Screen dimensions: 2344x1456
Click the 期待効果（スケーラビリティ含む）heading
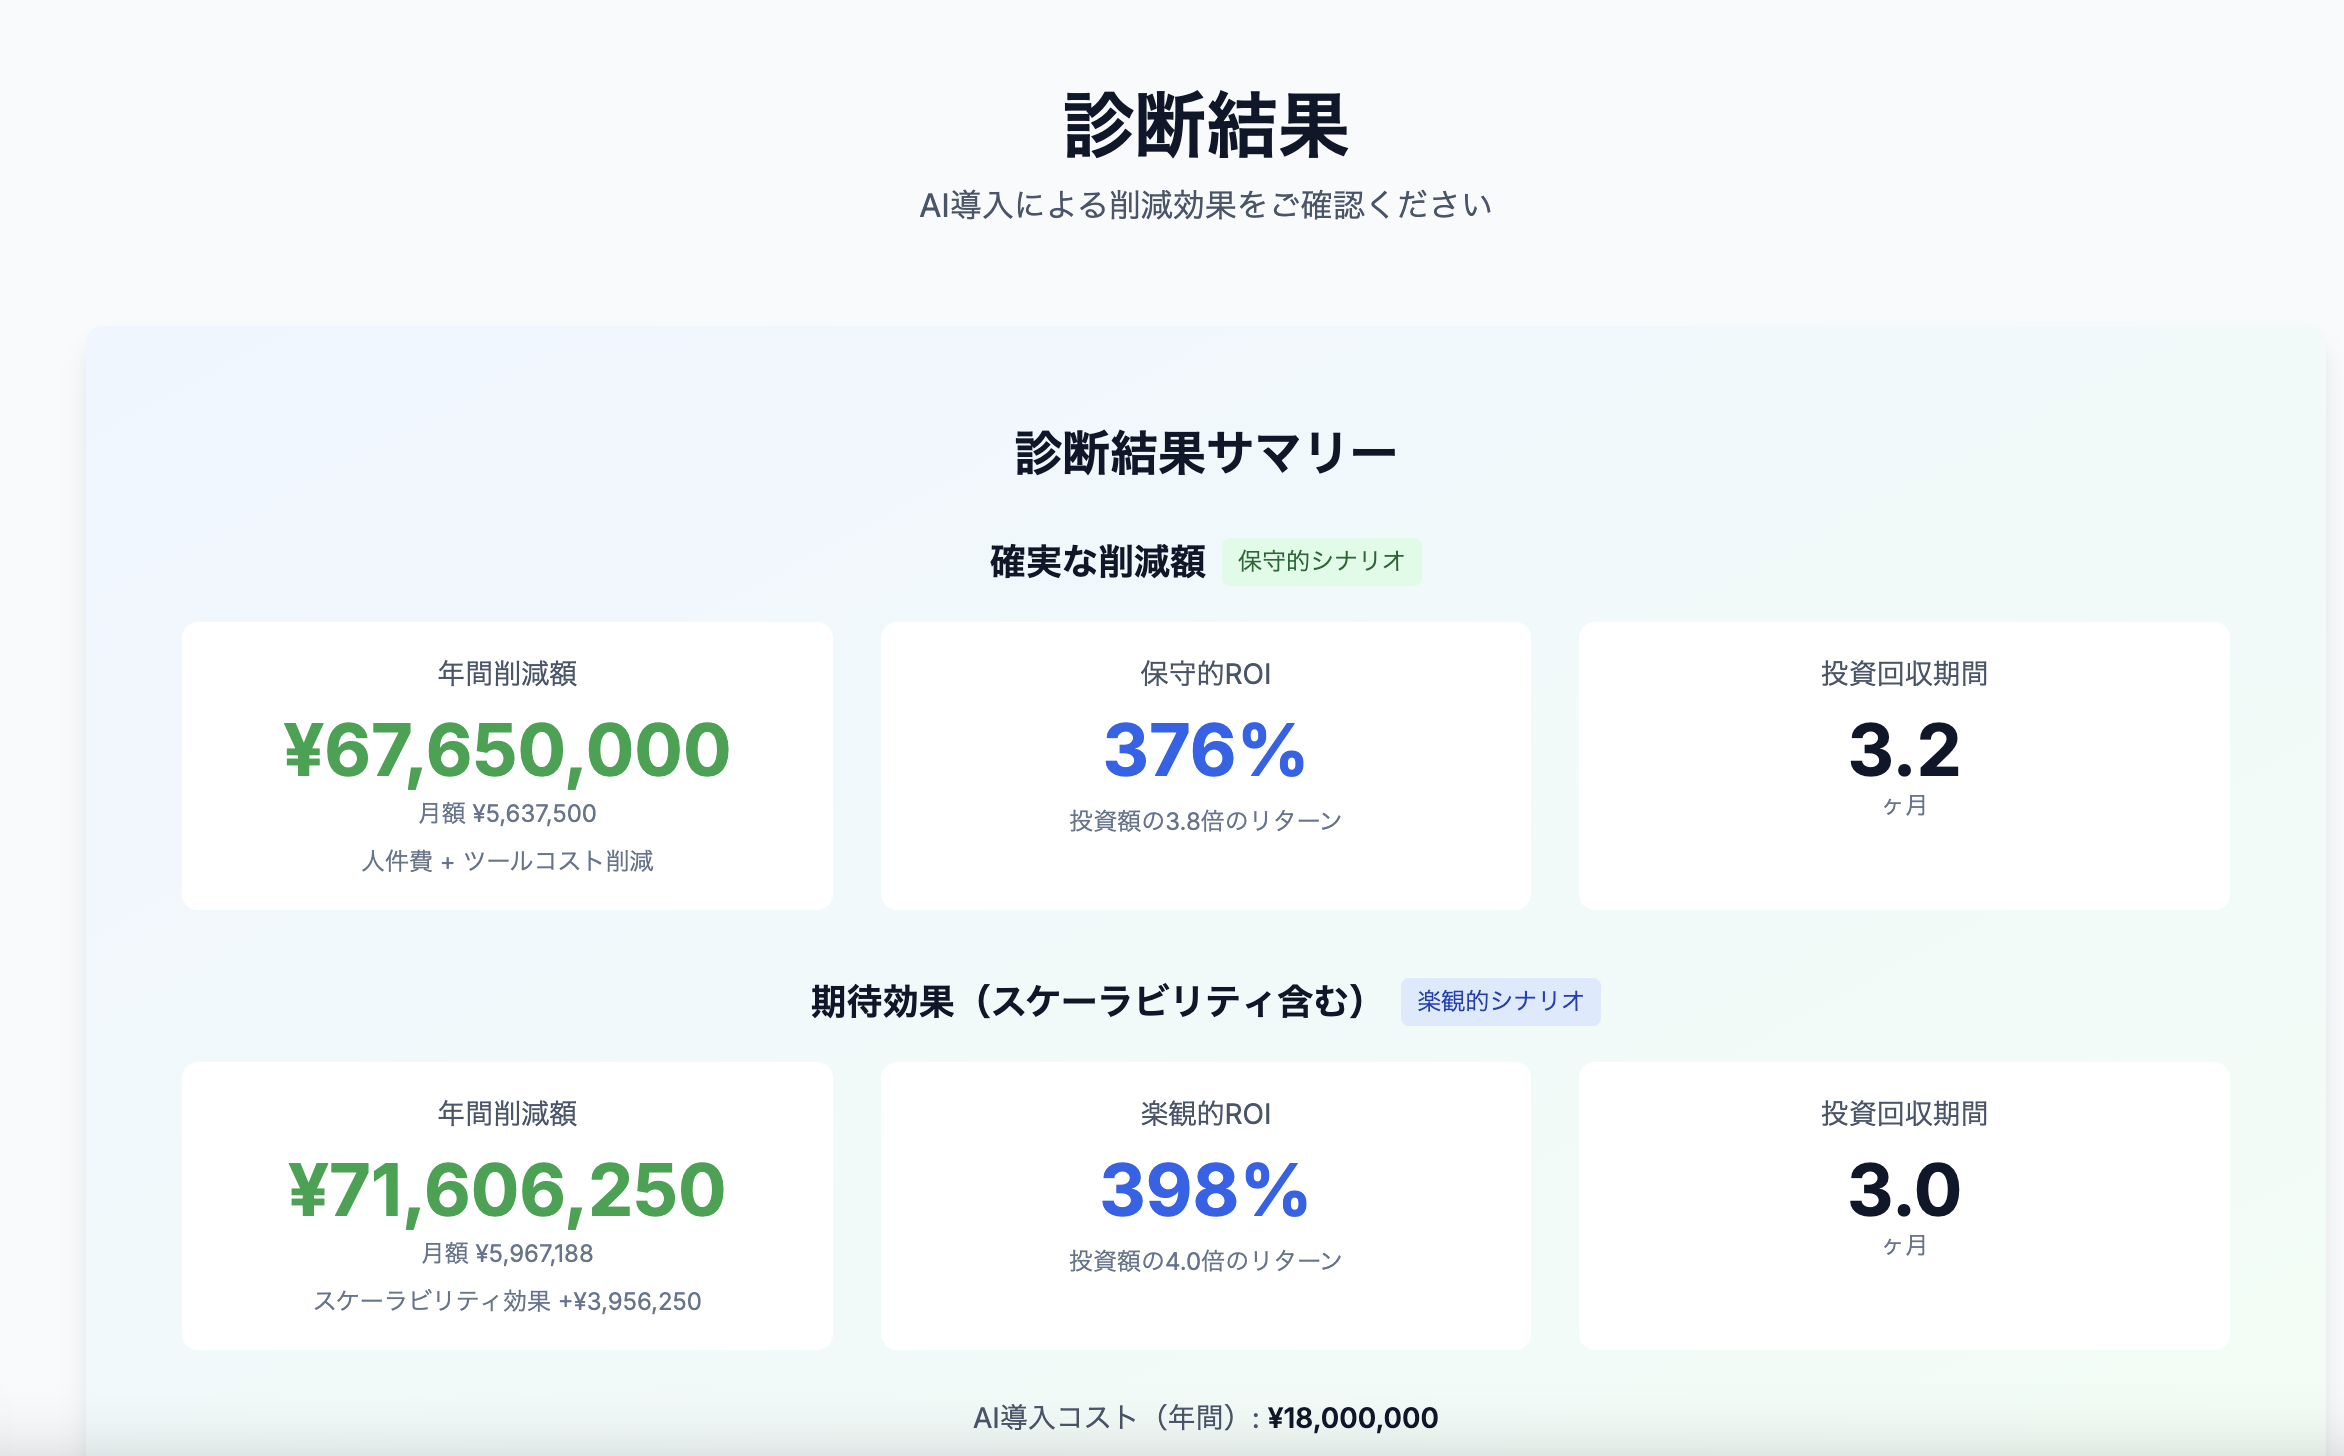pyautogui.click(x=1086, y=1001)
